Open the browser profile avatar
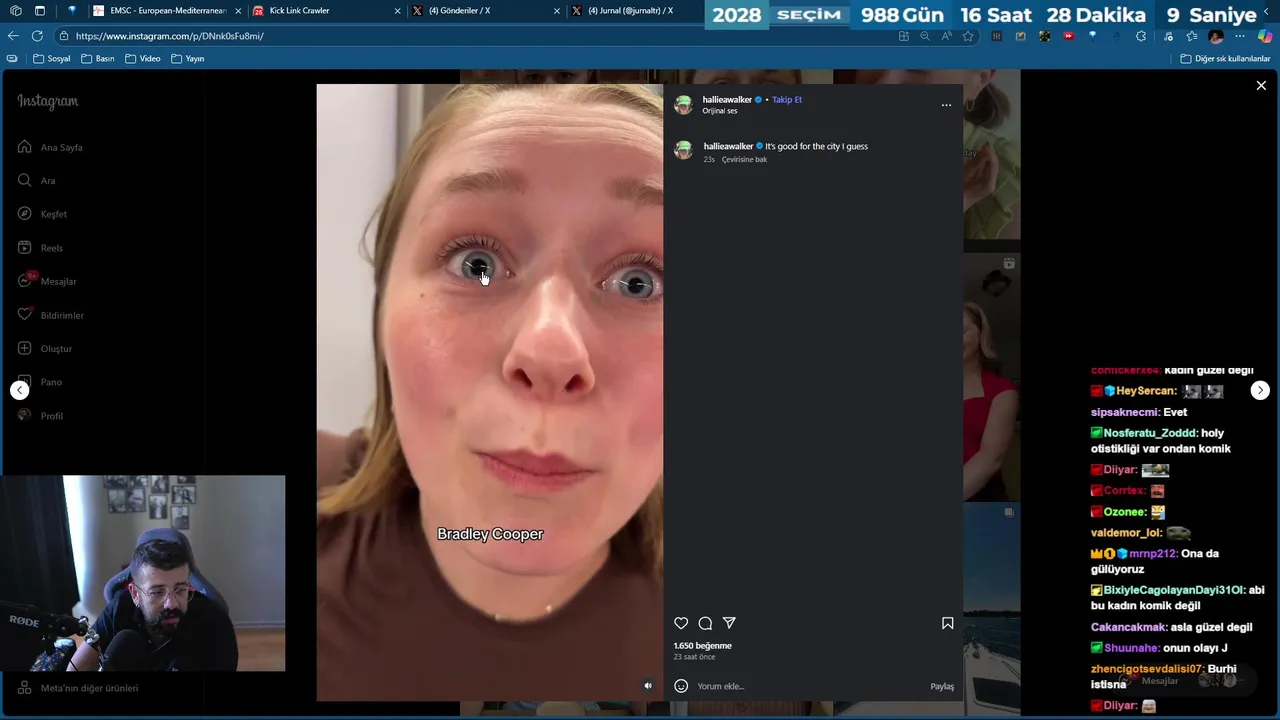1280x720 pixels. 1216,36
